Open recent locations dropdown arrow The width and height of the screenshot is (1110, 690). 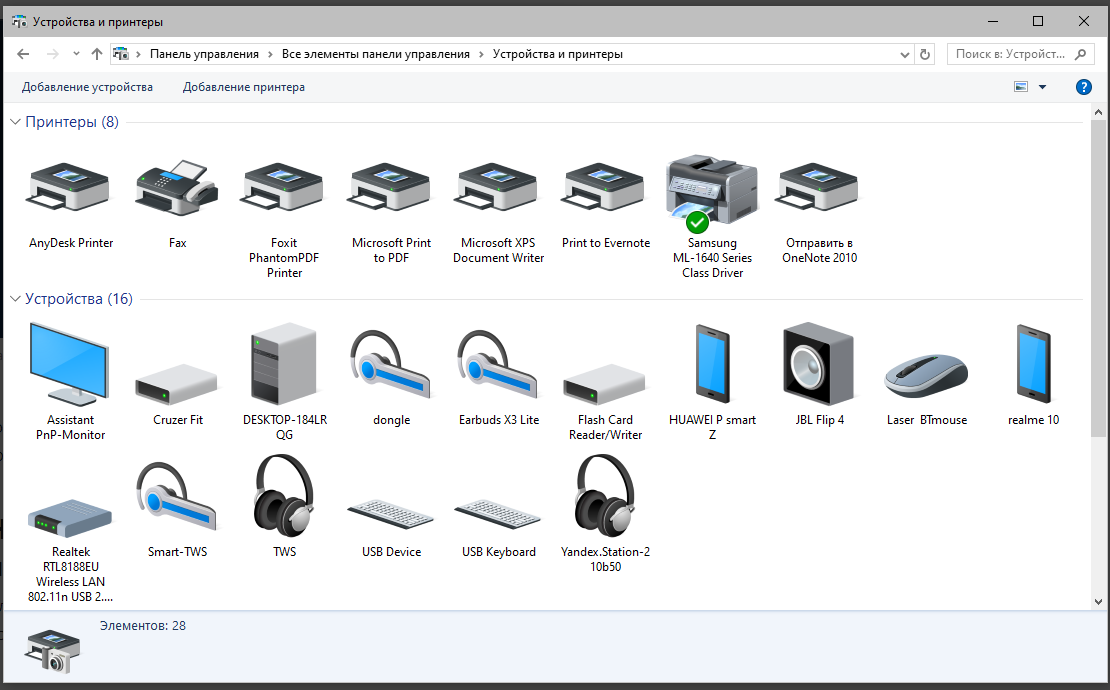pos(76,54)
